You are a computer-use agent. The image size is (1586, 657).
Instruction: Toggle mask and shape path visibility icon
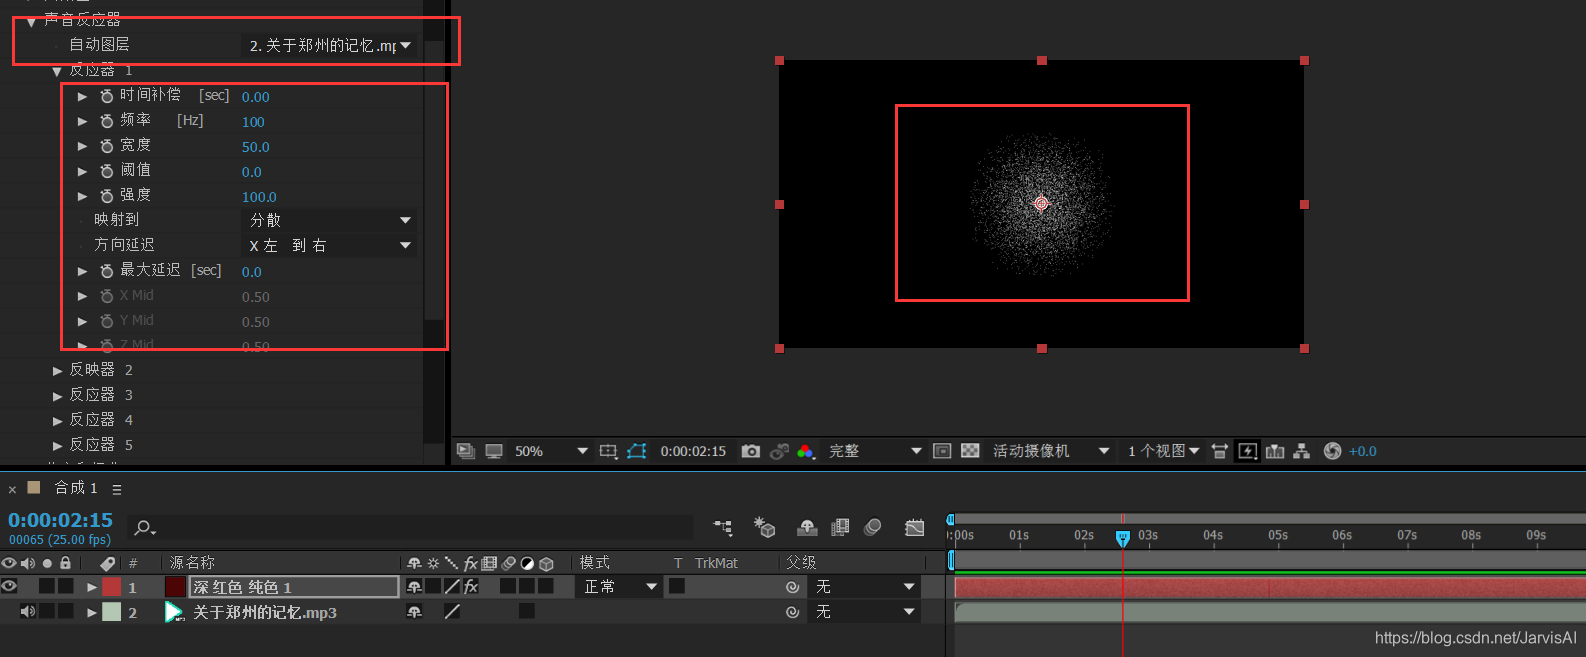point(637,451)
